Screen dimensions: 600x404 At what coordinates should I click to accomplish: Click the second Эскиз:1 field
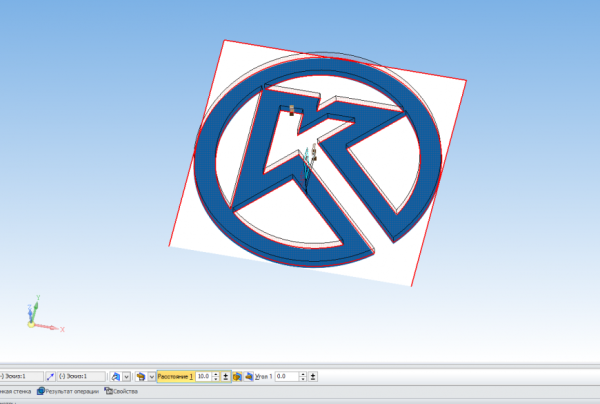tap(82, 376)
